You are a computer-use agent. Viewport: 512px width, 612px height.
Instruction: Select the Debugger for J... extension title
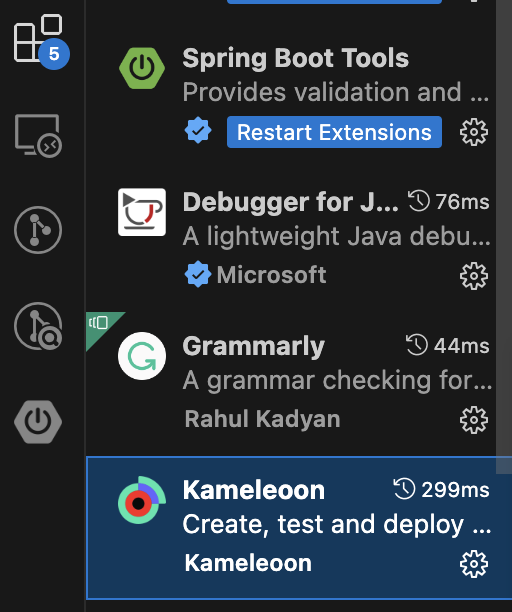[x=290, y=203]
